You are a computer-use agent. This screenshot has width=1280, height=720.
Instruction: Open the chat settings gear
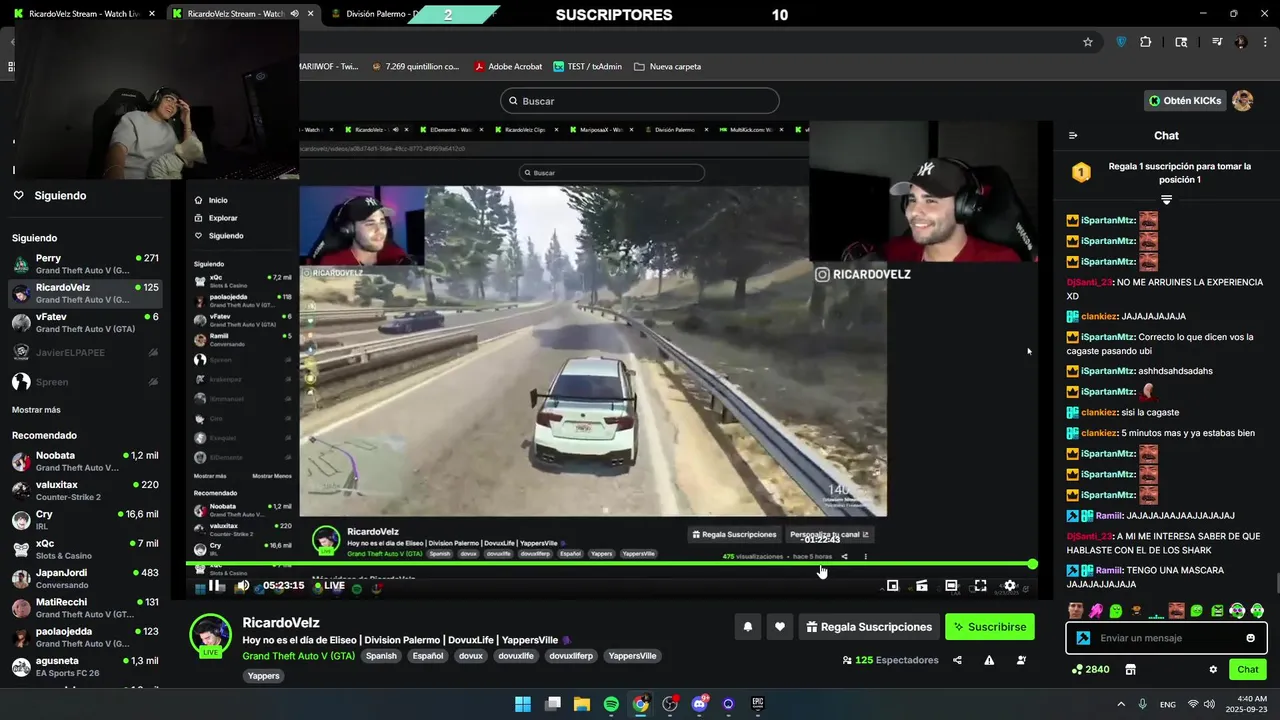1213,669
